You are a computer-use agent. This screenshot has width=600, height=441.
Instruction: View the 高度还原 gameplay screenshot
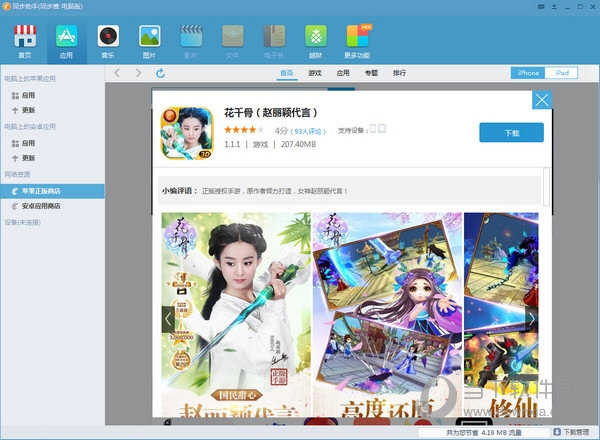[388, 315]
